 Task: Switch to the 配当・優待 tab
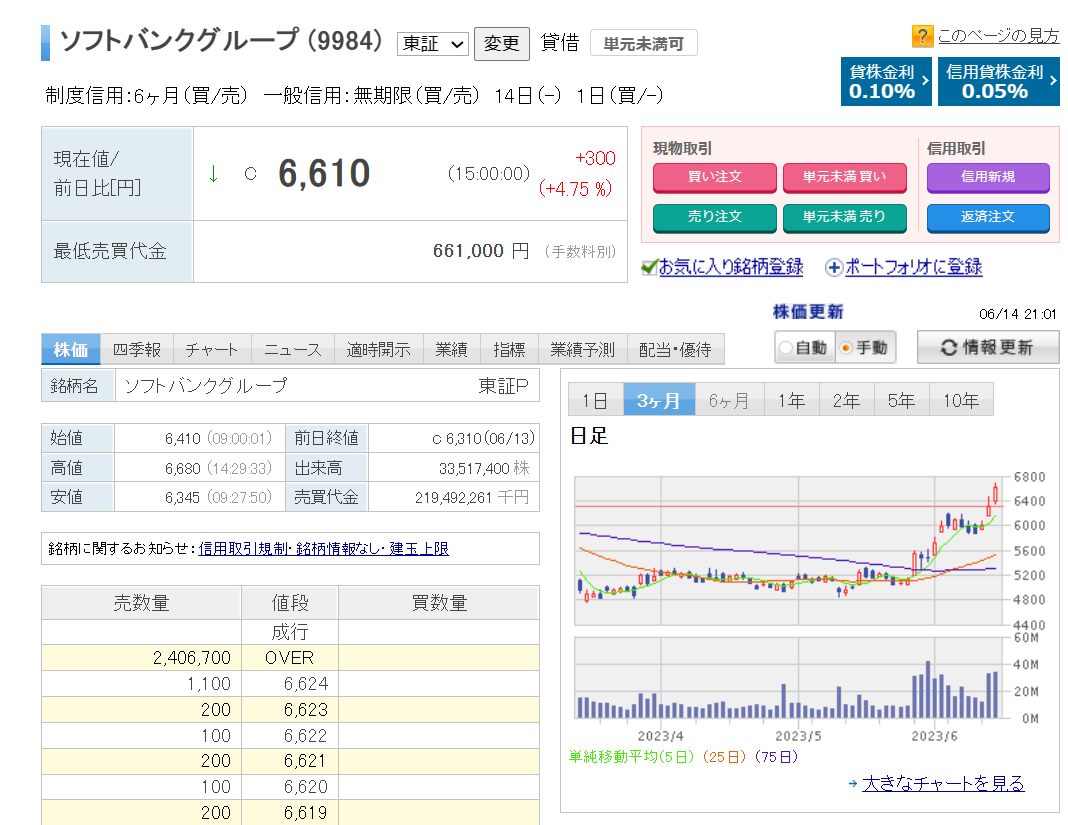pyautogui.click(x=675, y=349)
